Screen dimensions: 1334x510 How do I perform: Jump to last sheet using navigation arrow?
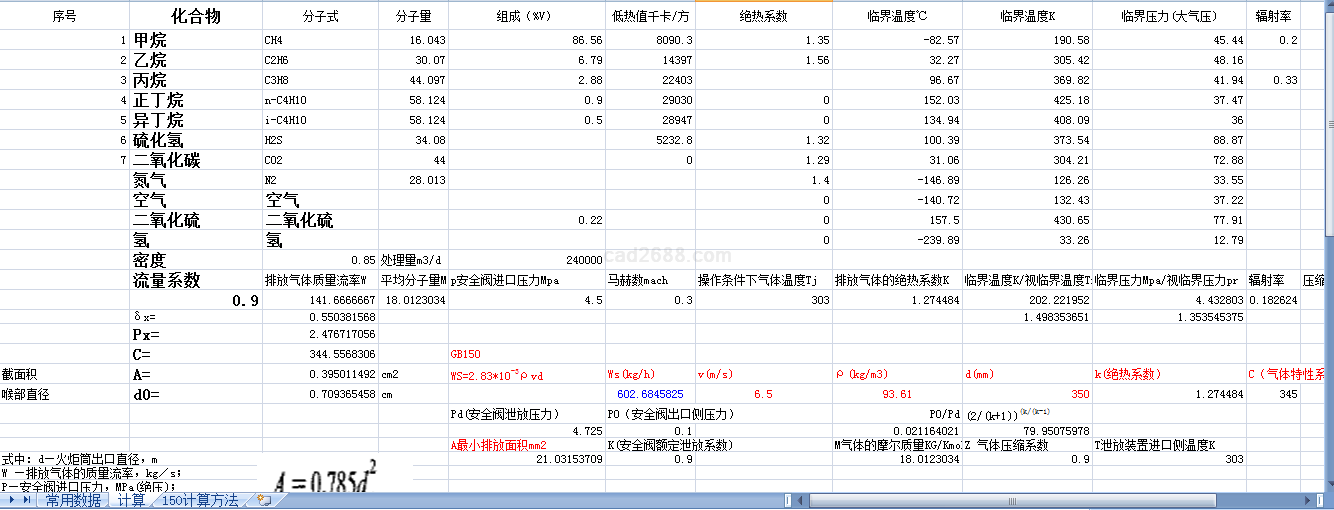point(28,500)
